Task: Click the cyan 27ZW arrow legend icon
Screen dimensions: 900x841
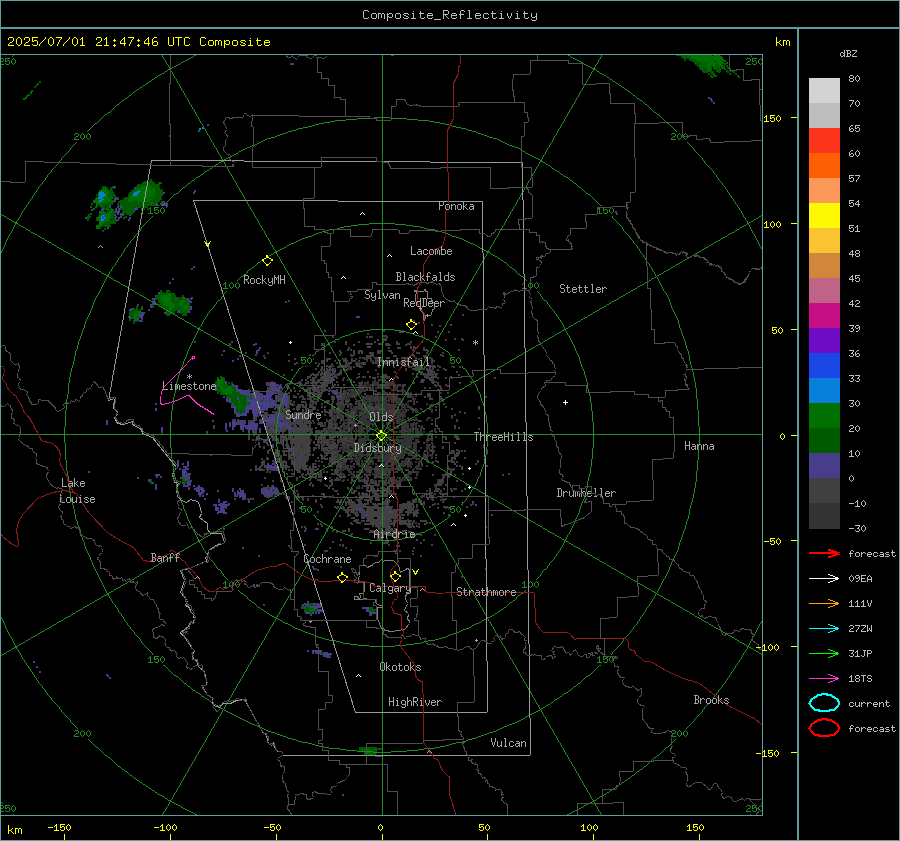Action: pyautogui.click(x=824, y=629)
